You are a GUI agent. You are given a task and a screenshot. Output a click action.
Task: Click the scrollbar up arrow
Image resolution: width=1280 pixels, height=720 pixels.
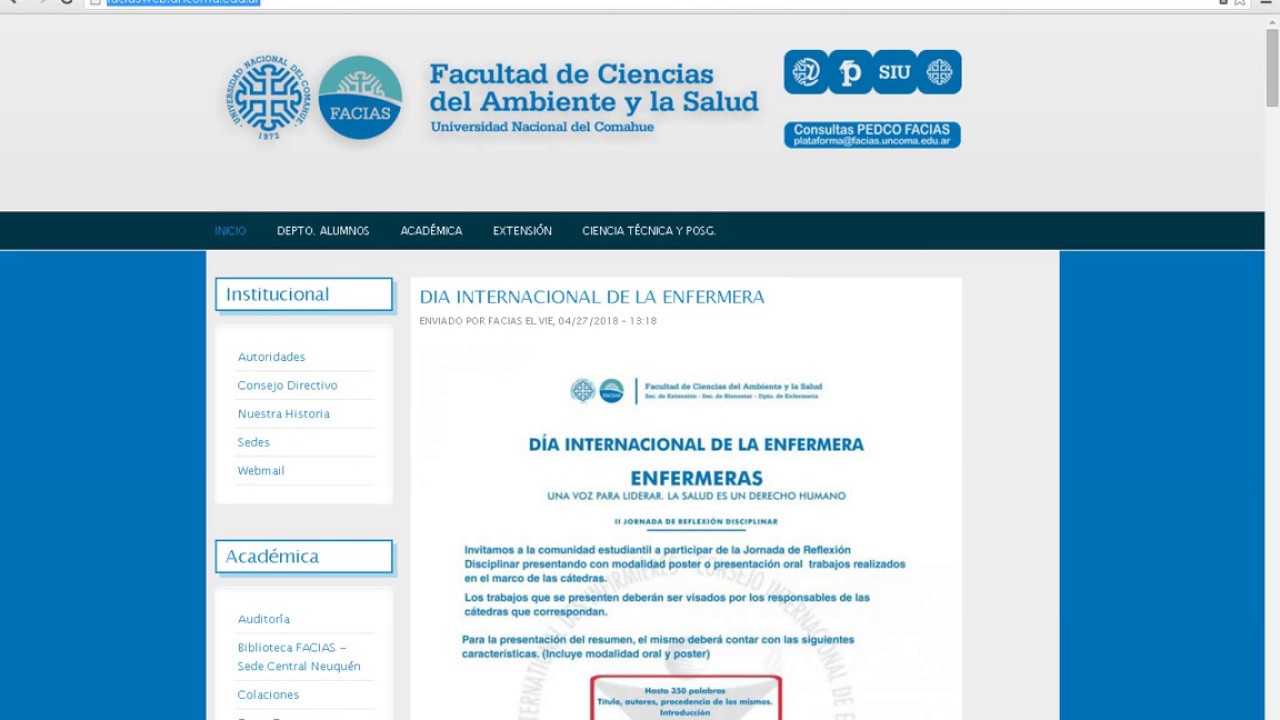[1272, 21]
